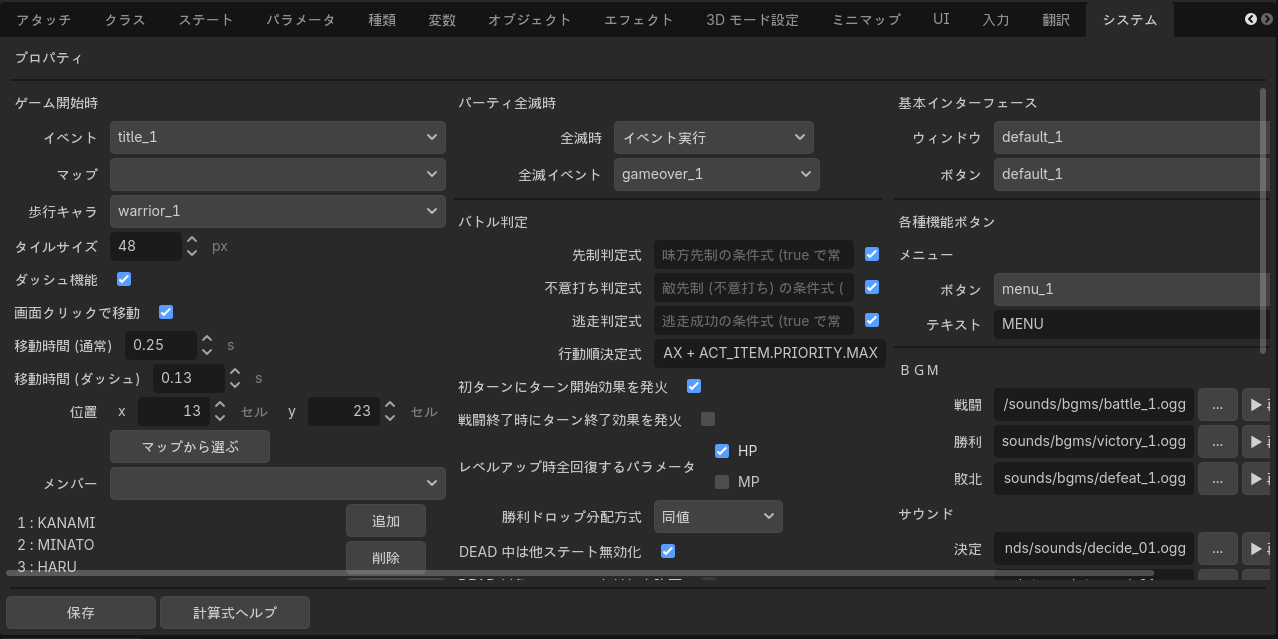
Task: Toggle 画面クリックで移動 checkbox
Action: [166, 312]
